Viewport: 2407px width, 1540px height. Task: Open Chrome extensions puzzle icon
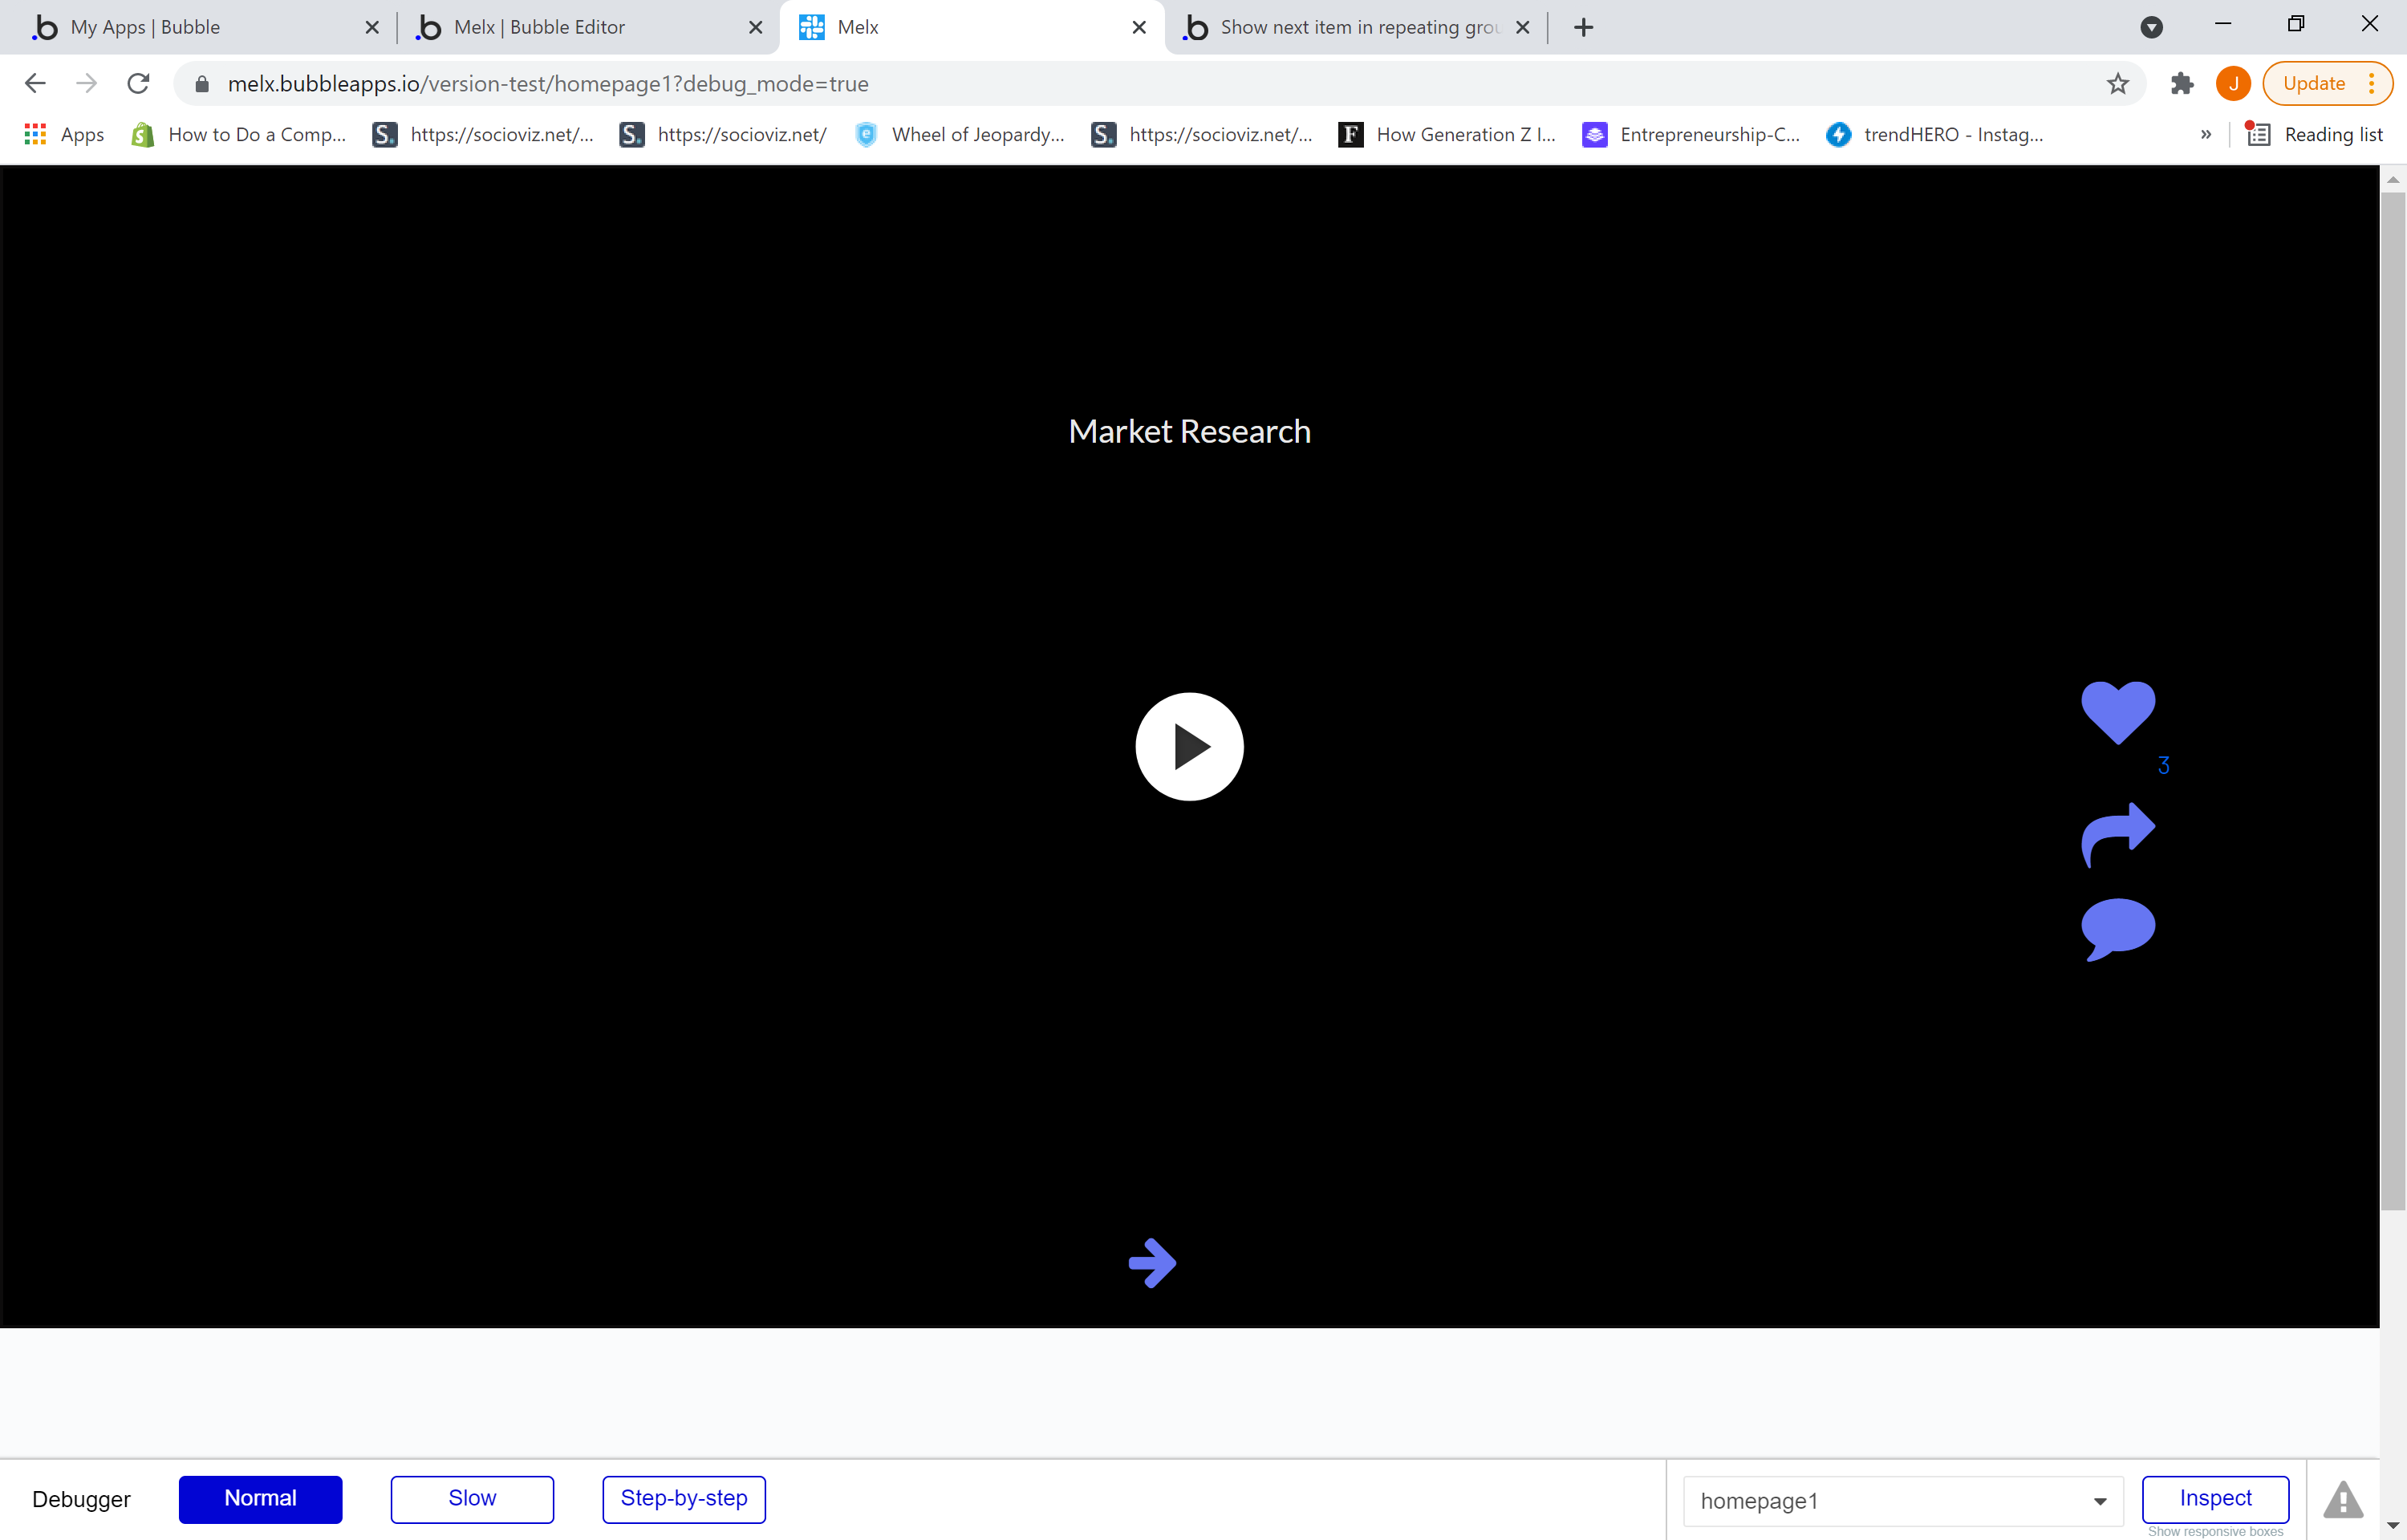click(x=2181, y=84)
